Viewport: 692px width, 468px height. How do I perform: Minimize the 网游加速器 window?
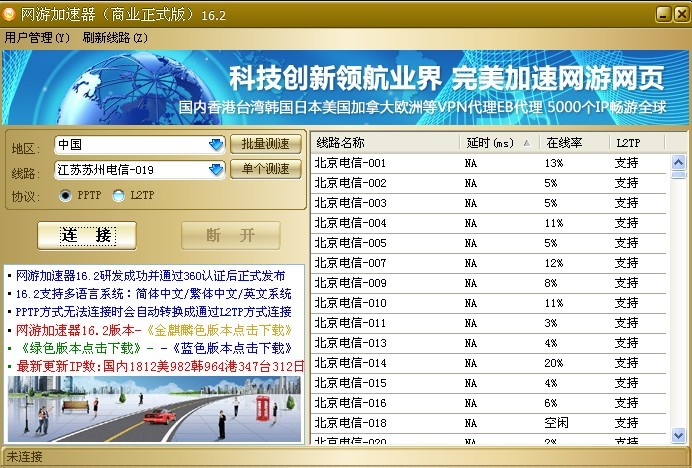[x=663, y=15]
